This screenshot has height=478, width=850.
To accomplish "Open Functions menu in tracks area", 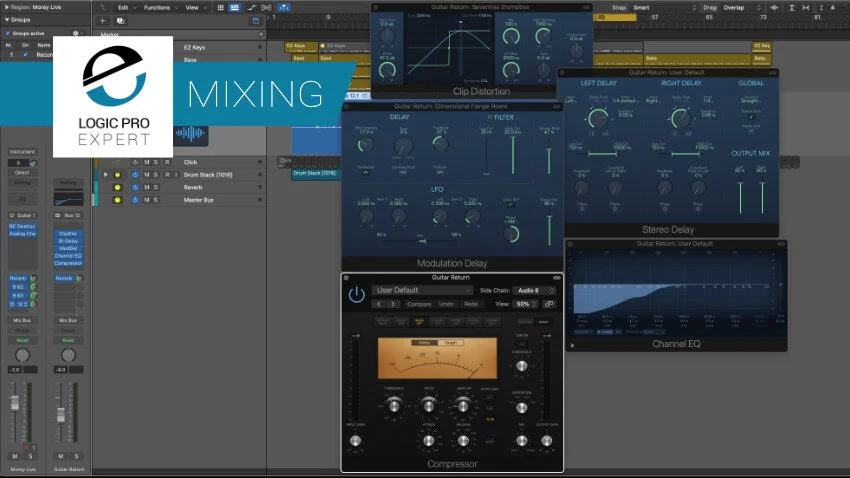I will click(x=160, y=8).
